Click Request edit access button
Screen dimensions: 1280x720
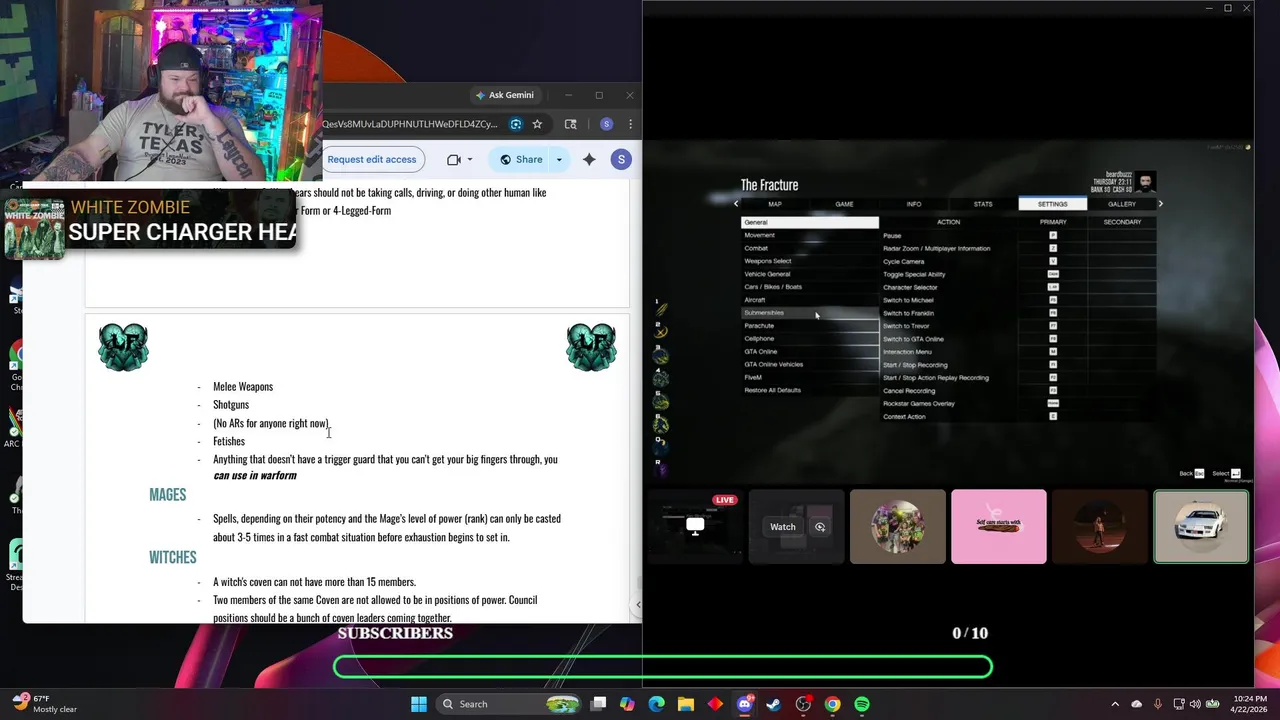(371, 159)
